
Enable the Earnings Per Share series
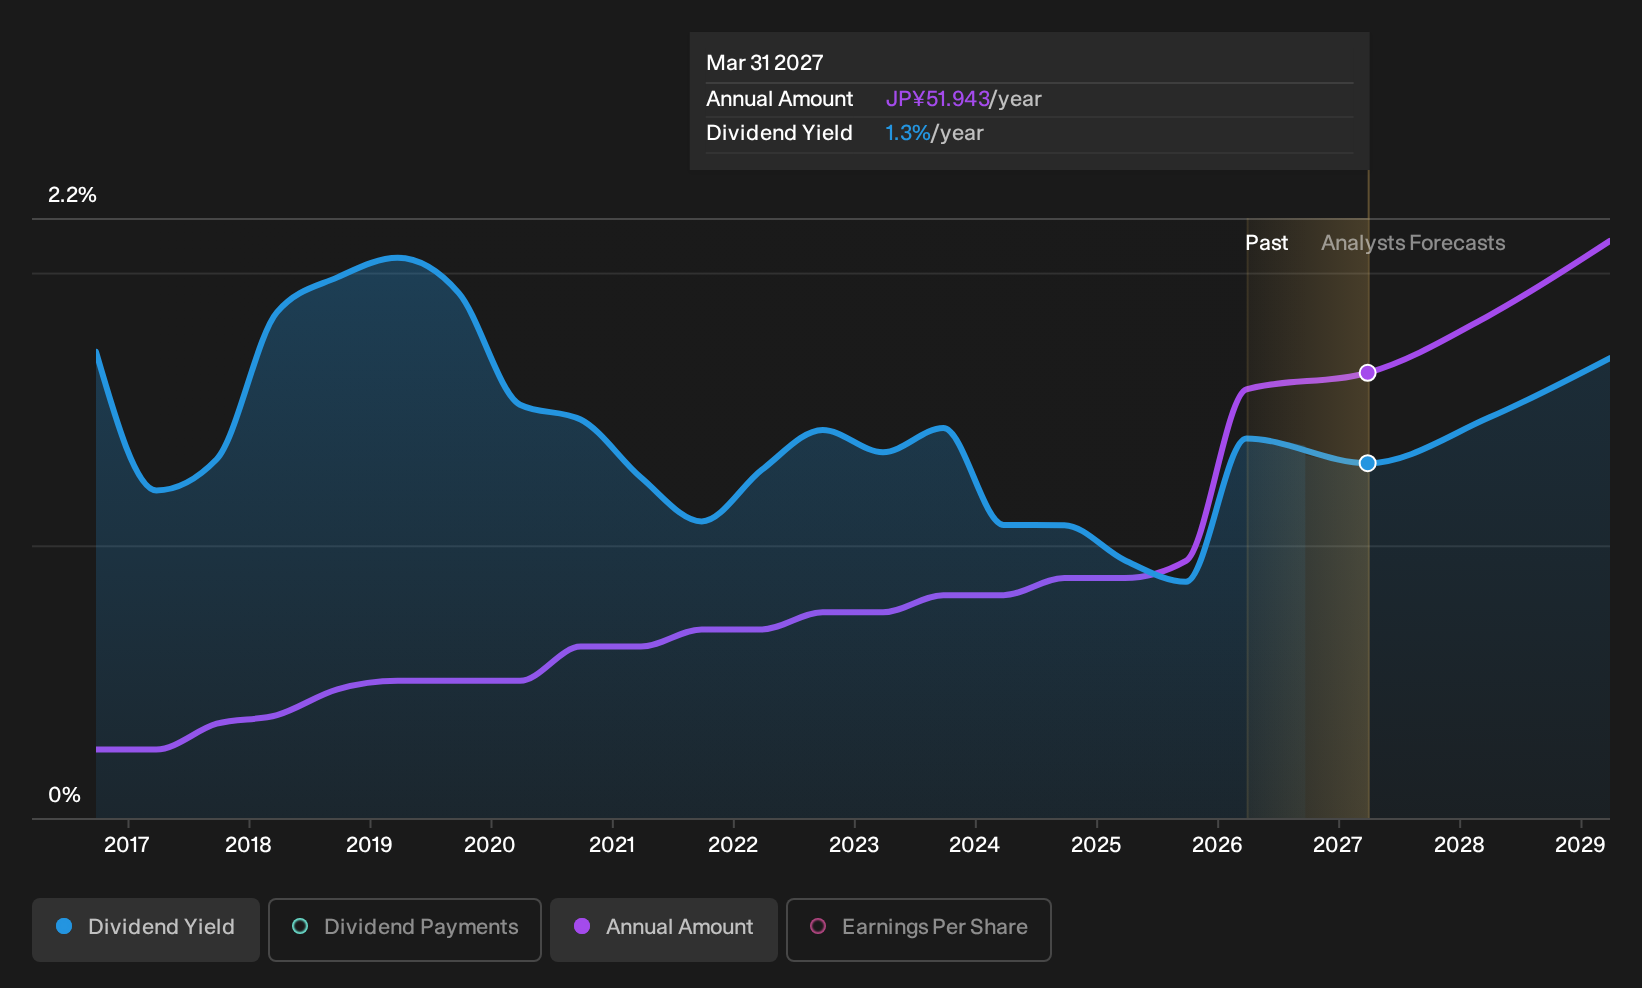[x=919, y=930]
